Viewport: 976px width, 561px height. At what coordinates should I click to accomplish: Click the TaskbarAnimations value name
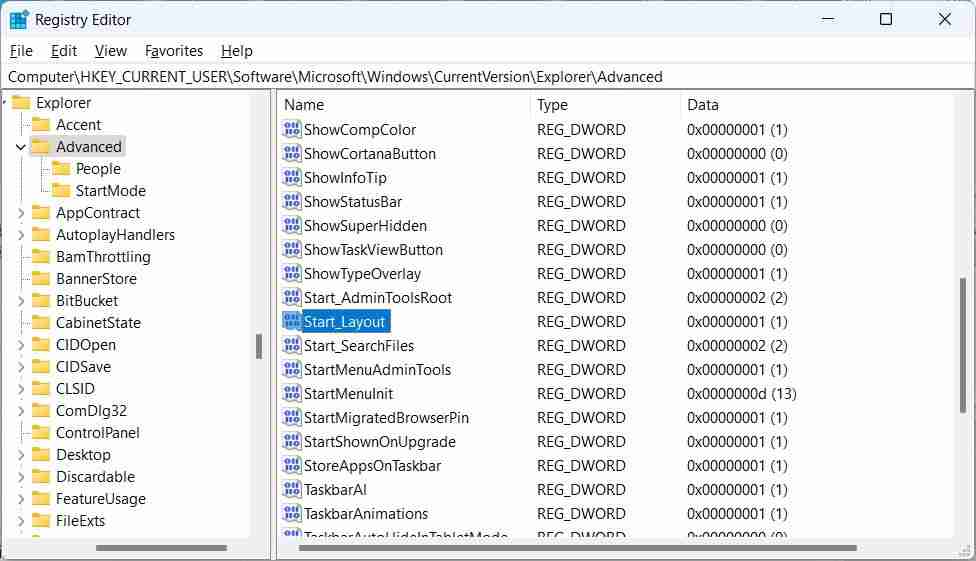pos(366,514)
